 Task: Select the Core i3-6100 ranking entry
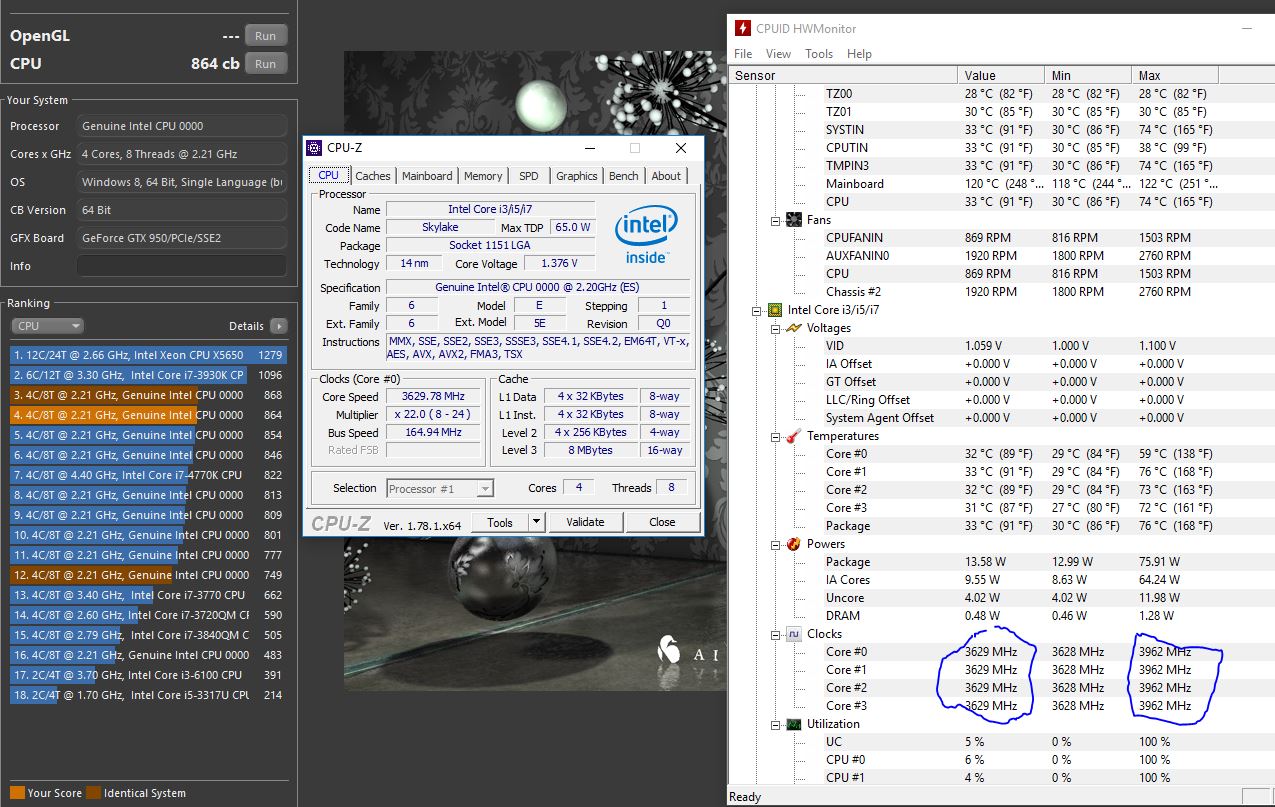(x=149, y=675)
